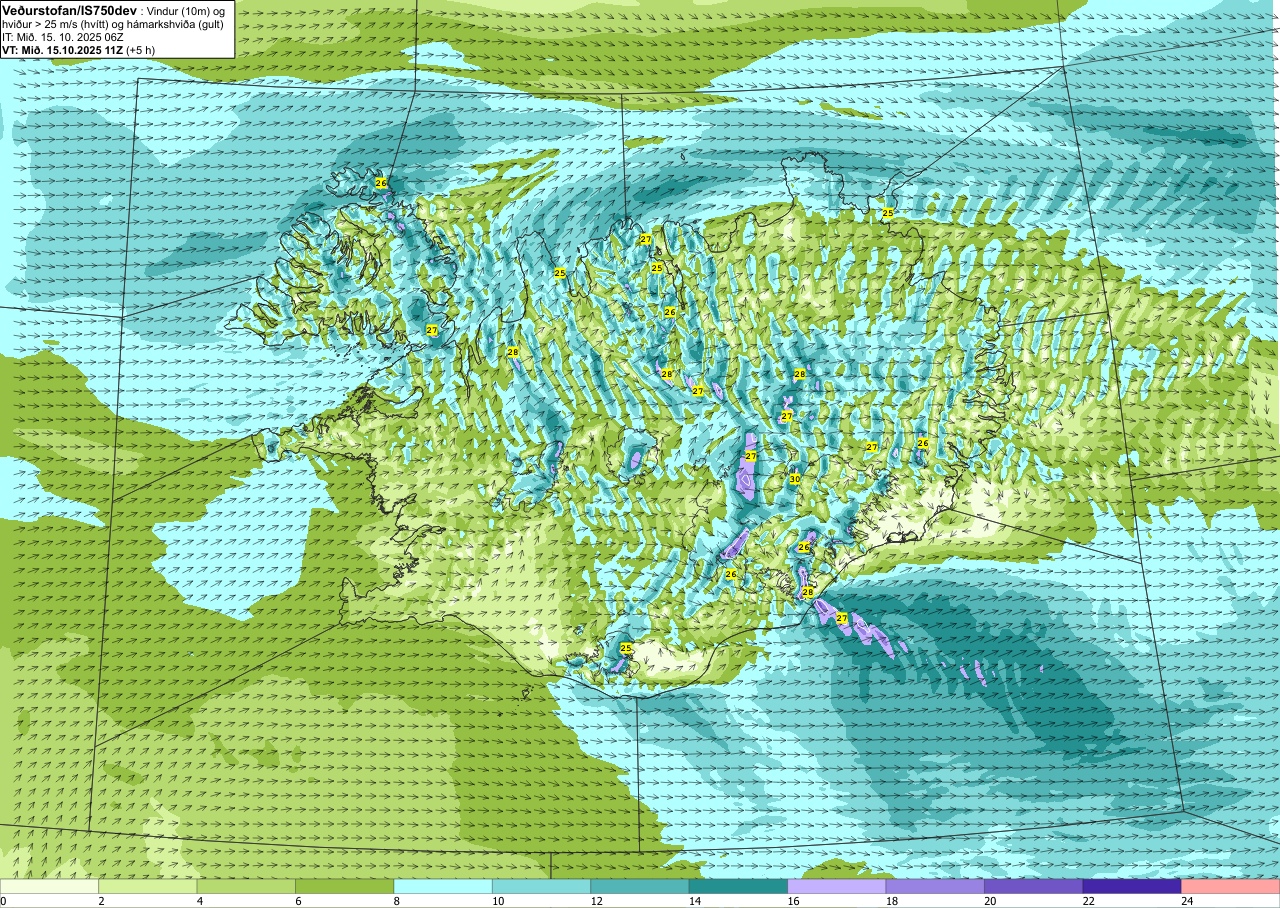Click the 22–24 m/s dark indigo legend swatch
Image resolution: width=1280 pixels, height=908 pixels.
click(x=1132, y=887)
